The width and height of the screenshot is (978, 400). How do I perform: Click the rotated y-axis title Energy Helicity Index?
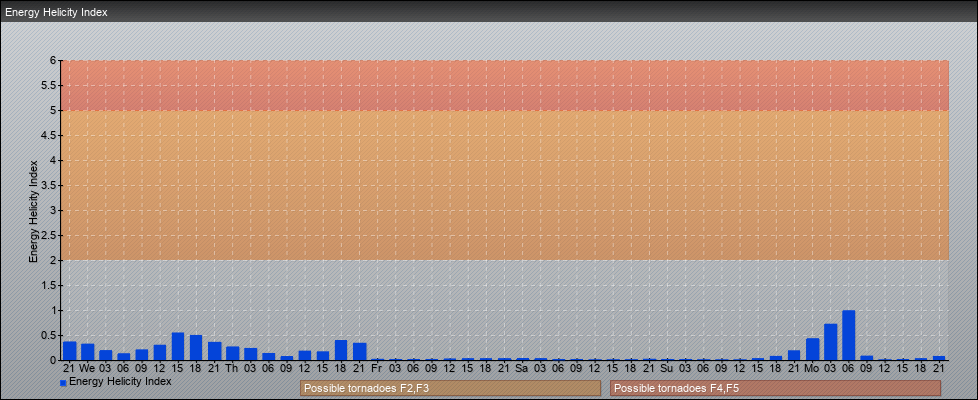[x=33, y=210]
